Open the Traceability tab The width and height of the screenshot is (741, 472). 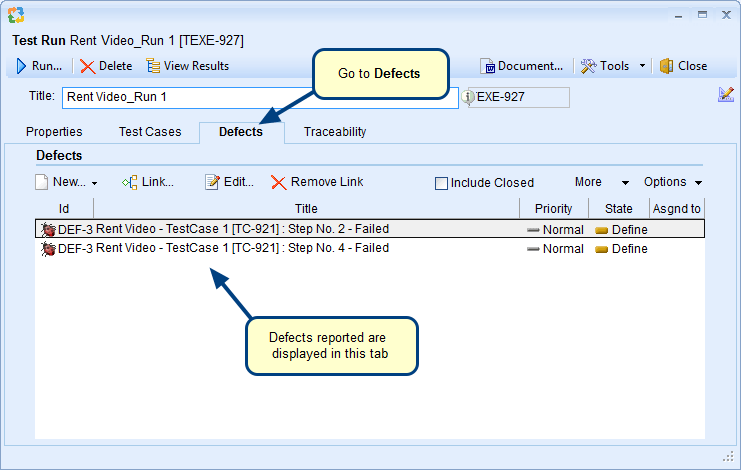(335, 132)
